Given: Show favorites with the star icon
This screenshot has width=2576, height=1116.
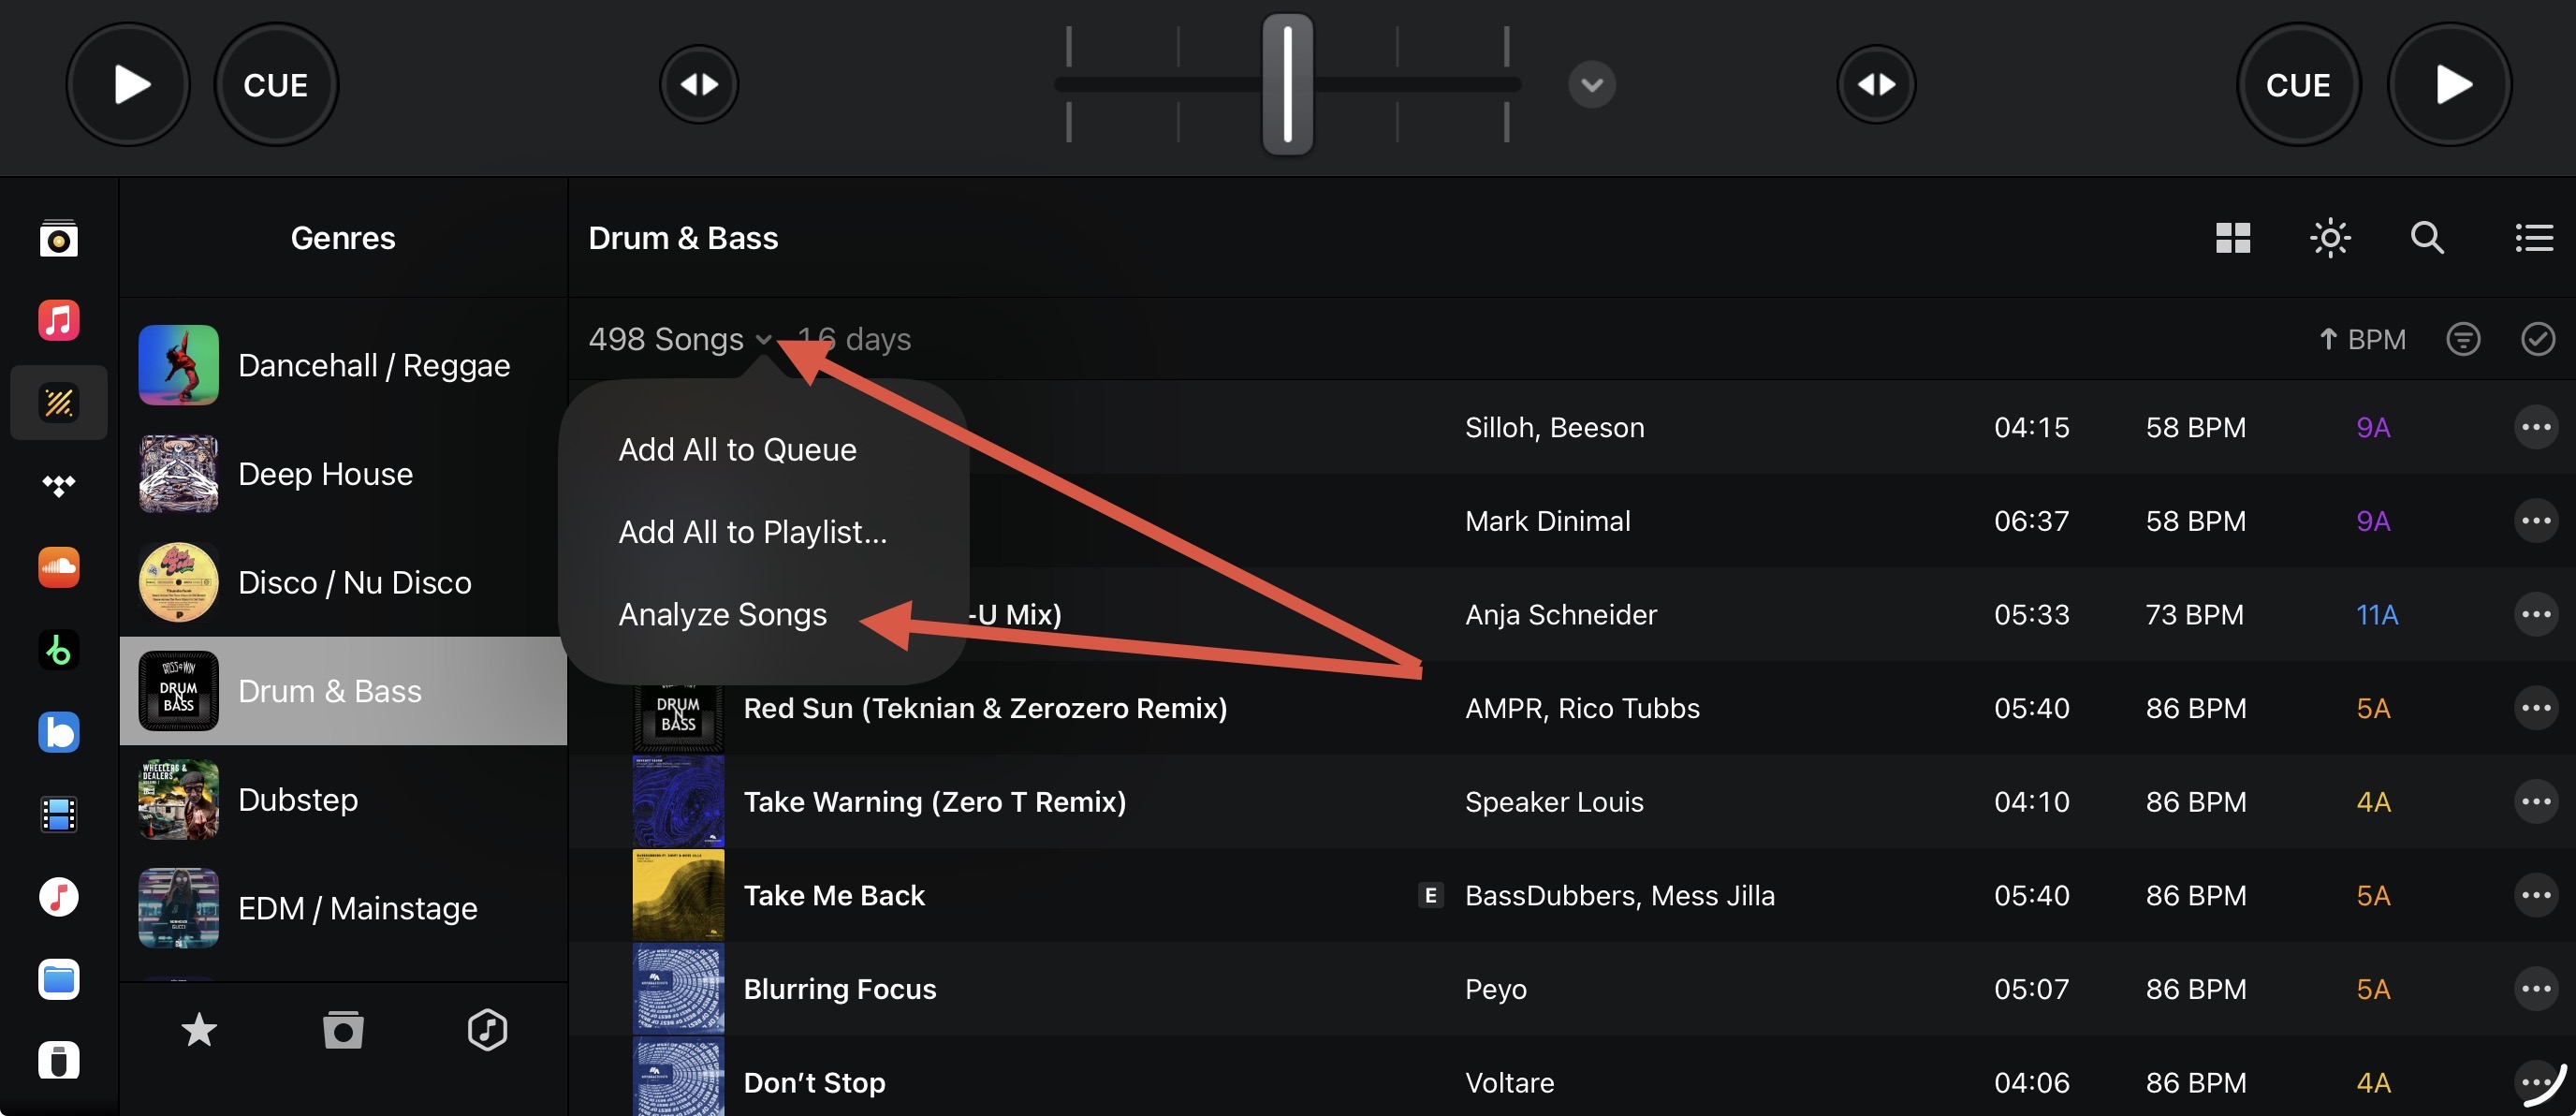Looking at the screenshot, I should pyautogui.click(x=199, y=1030).
